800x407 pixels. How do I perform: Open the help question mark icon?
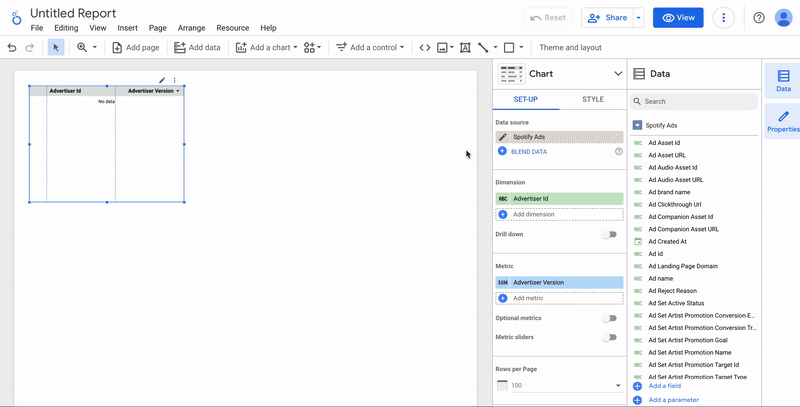pyautogui.click(x=759, y=18)
